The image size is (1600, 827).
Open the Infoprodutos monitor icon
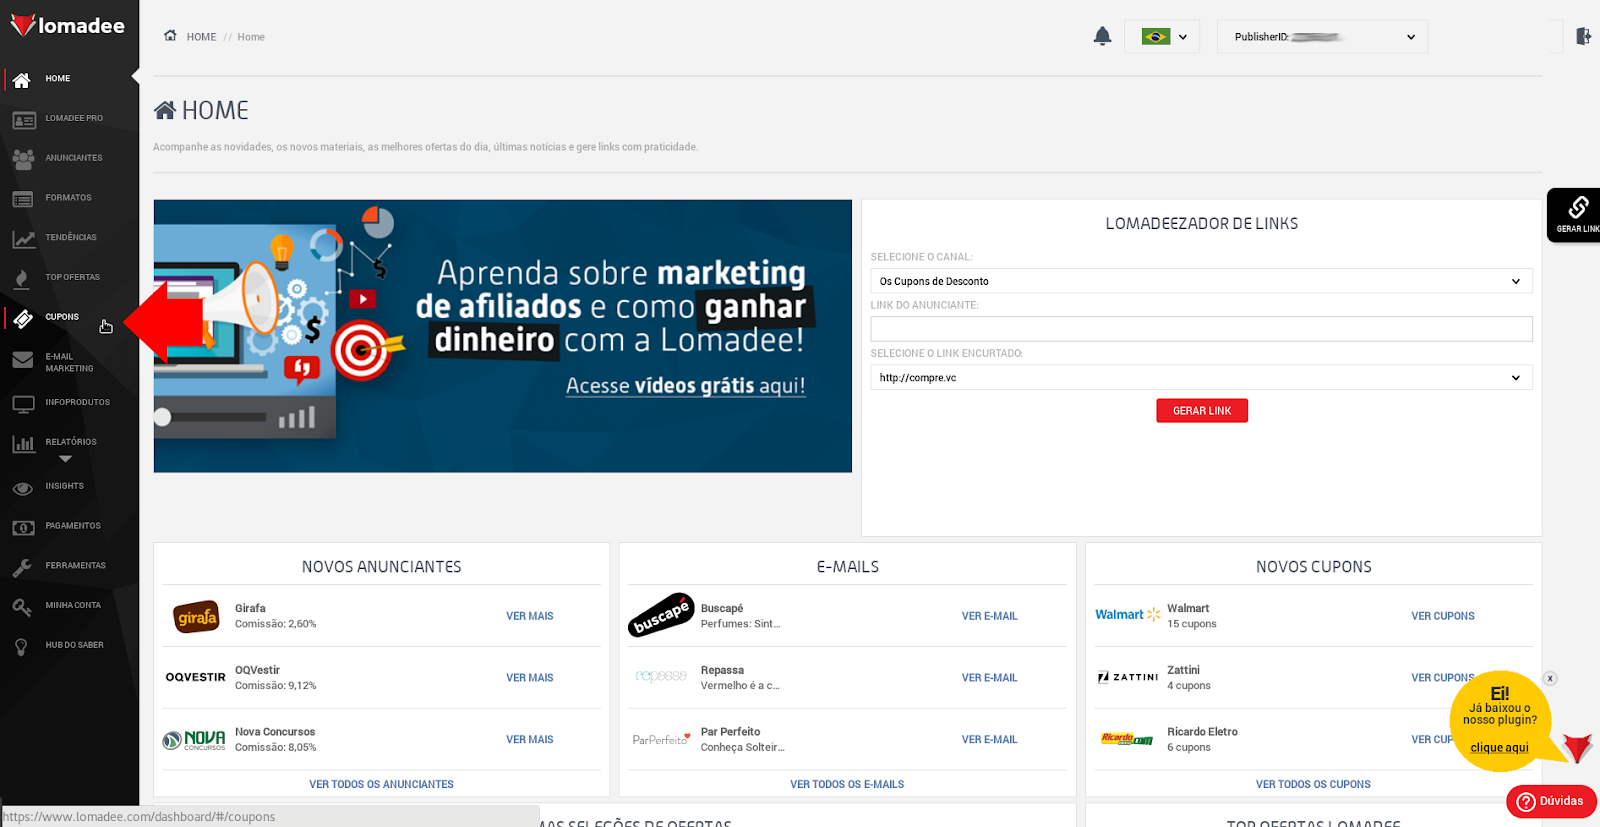[x=23, y=404]
